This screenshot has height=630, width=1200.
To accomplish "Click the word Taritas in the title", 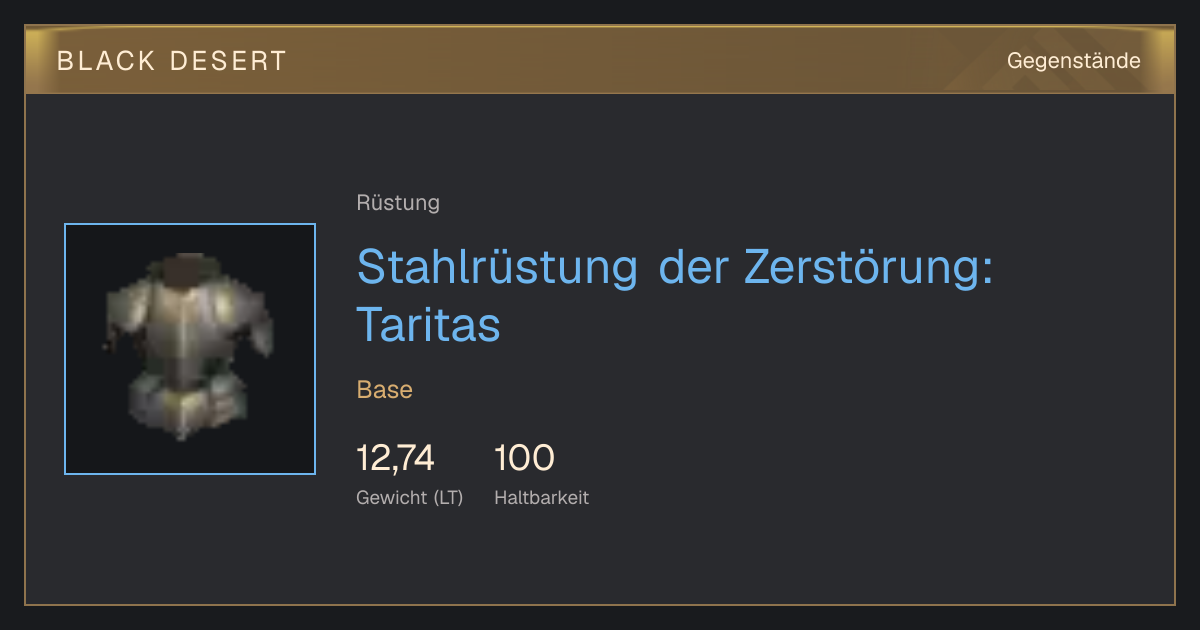I will coord(428,324).
